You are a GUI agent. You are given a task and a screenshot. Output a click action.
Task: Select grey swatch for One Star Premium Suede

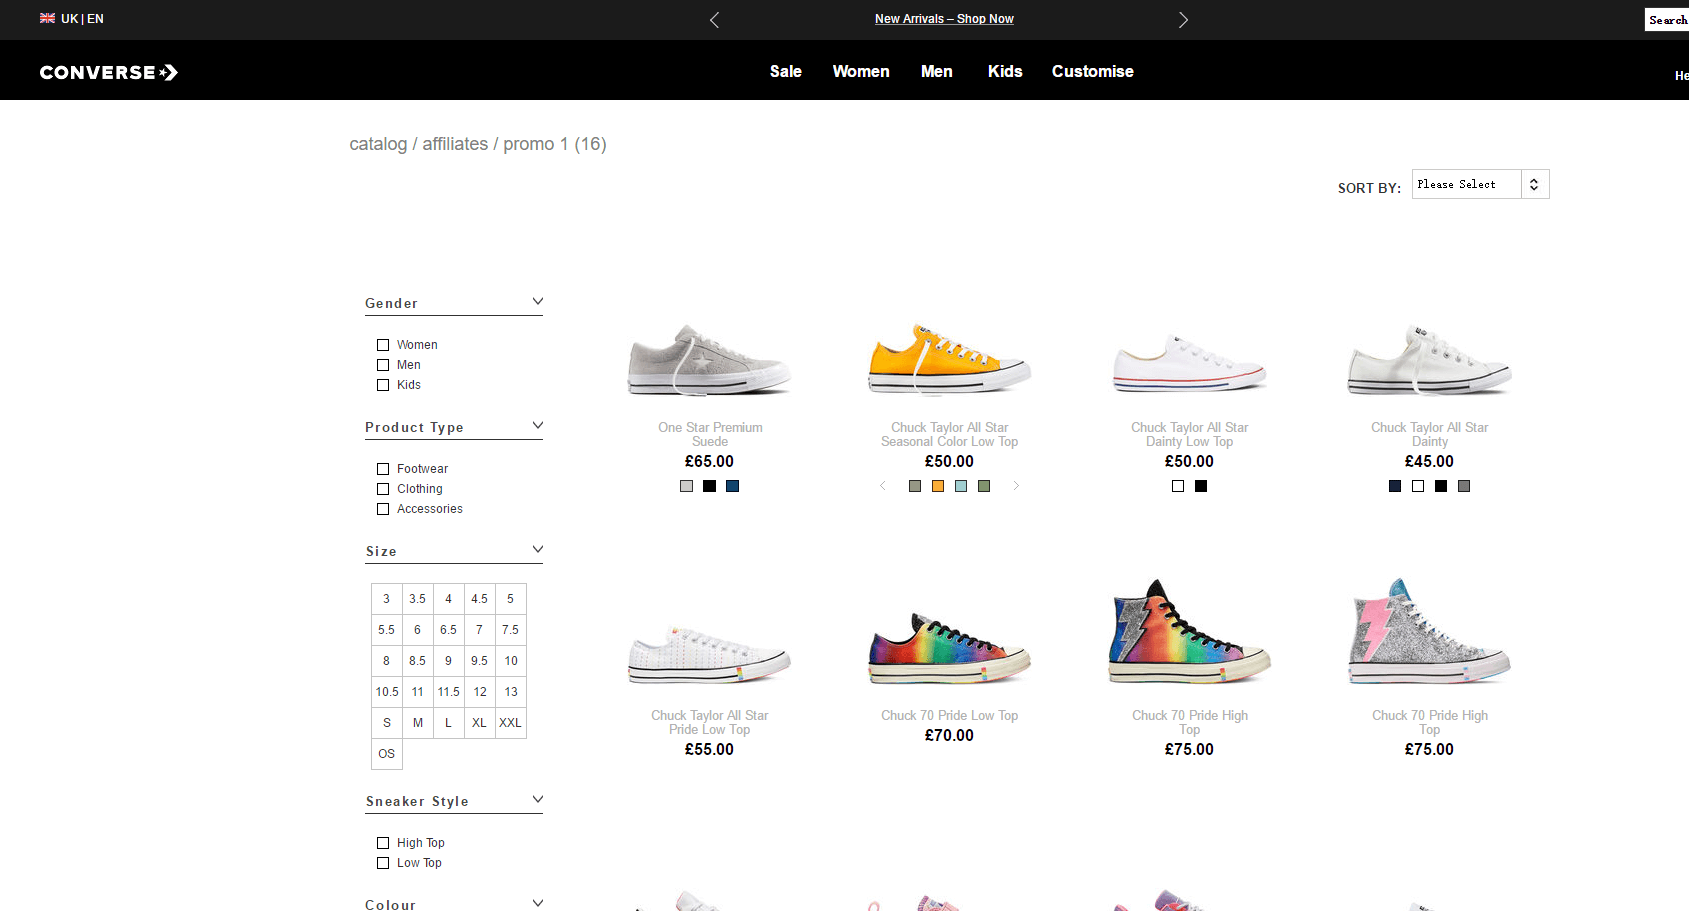[x=686, y=486]
